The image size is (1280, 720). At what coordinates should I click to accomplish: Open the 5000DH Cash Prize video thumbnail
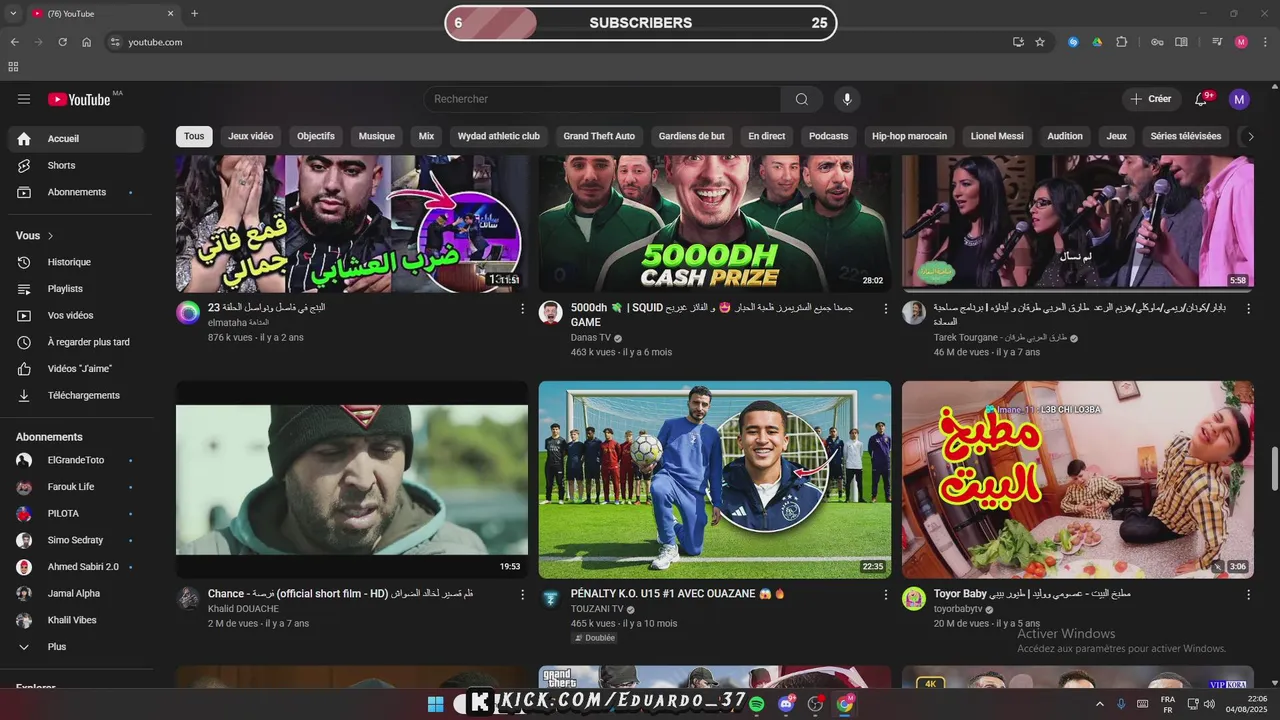coord(715,223)
